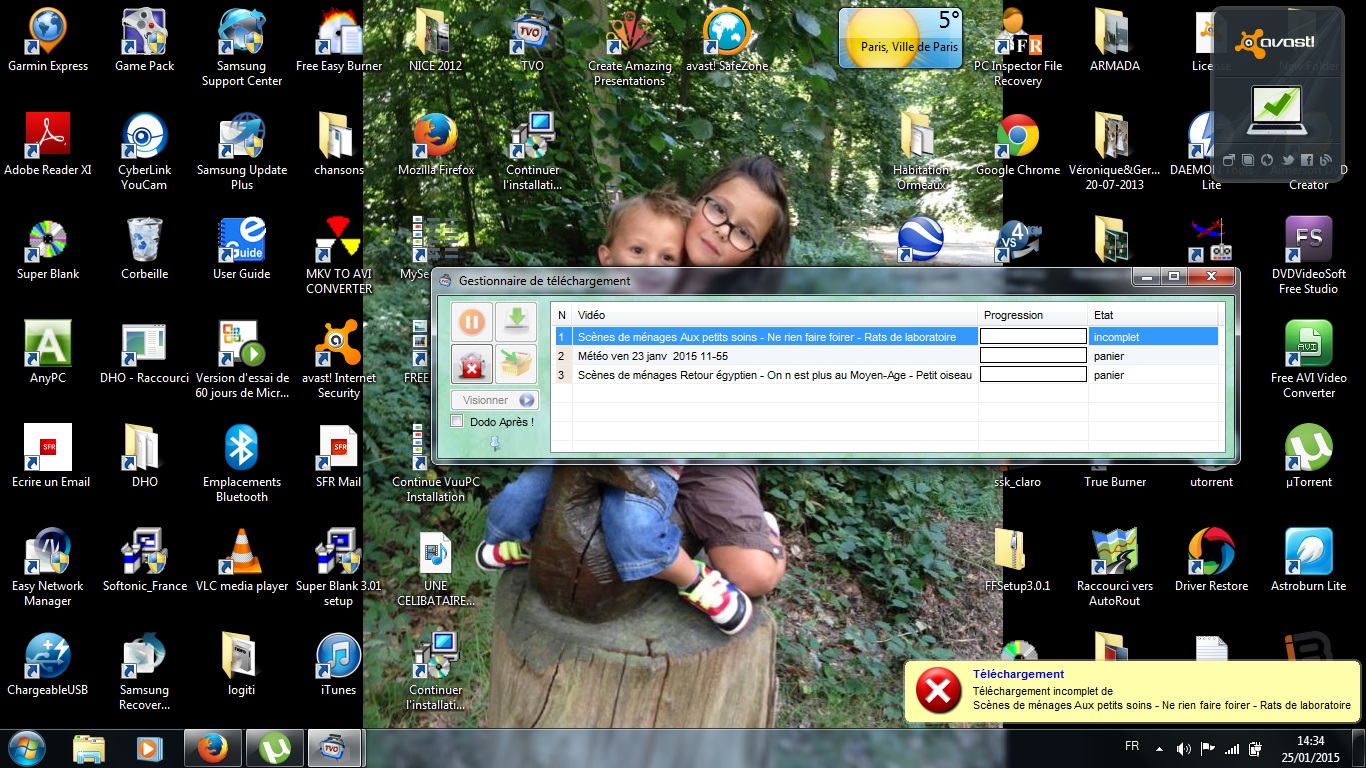Enable the Dodo Après checkbox
Viewport: 1366px width, 768px height.
click(458, 422)
